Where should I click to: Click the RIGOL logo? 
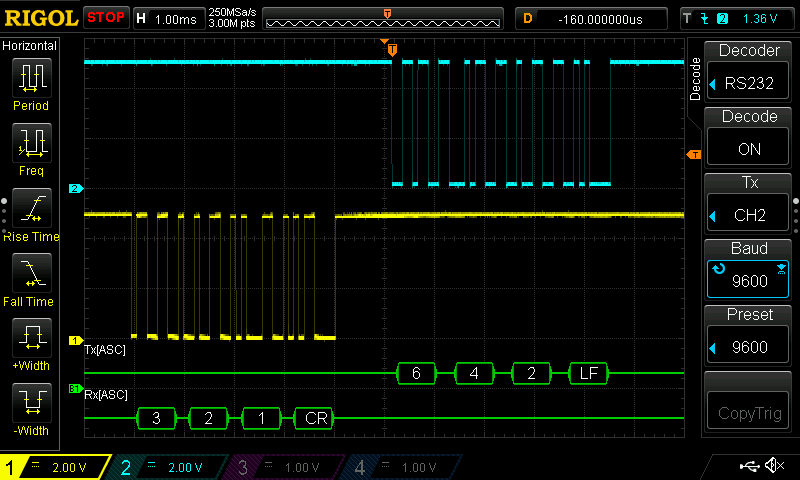(41, 18)
